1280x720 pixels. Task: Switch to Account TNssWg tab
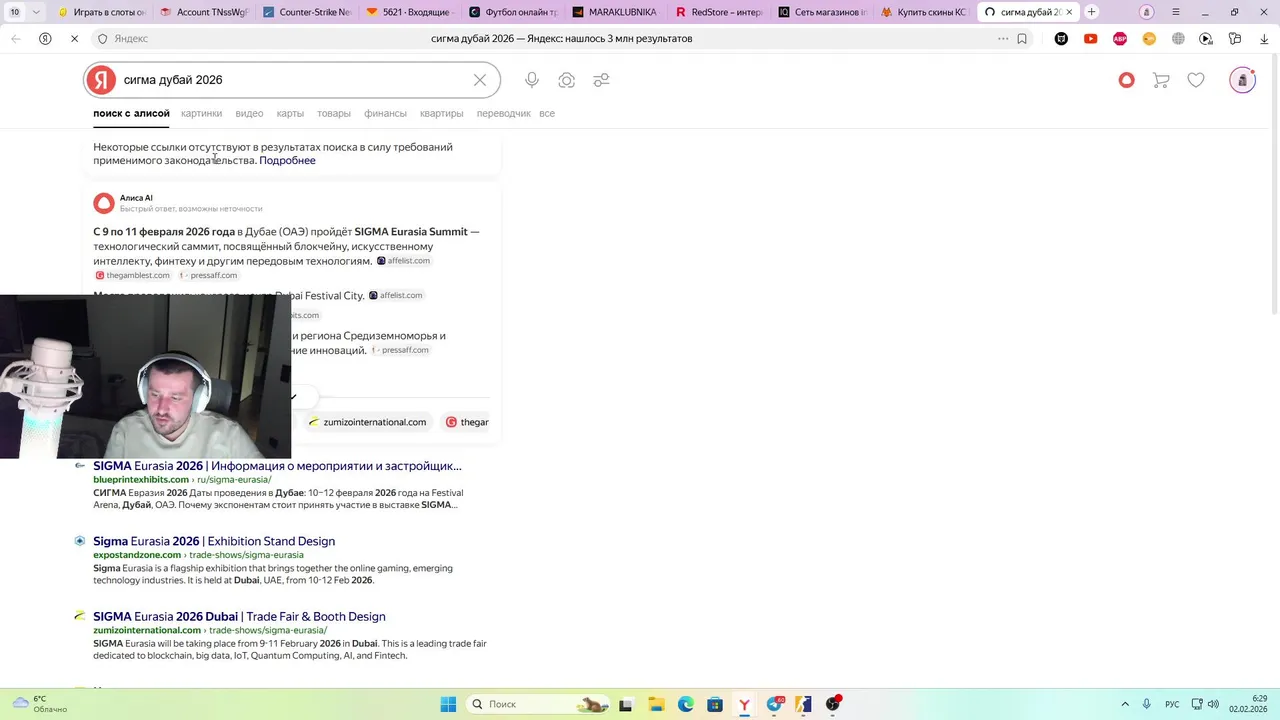[x=204, y=12]
